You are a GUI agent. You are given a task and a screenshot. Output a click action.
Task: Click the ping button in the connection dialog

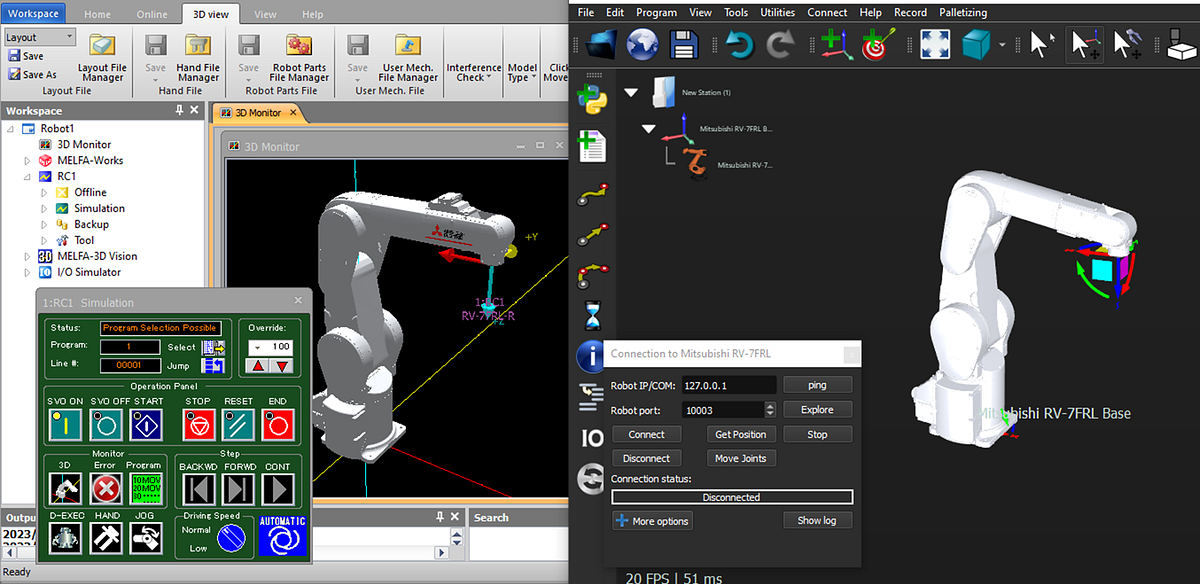point(818,384)
